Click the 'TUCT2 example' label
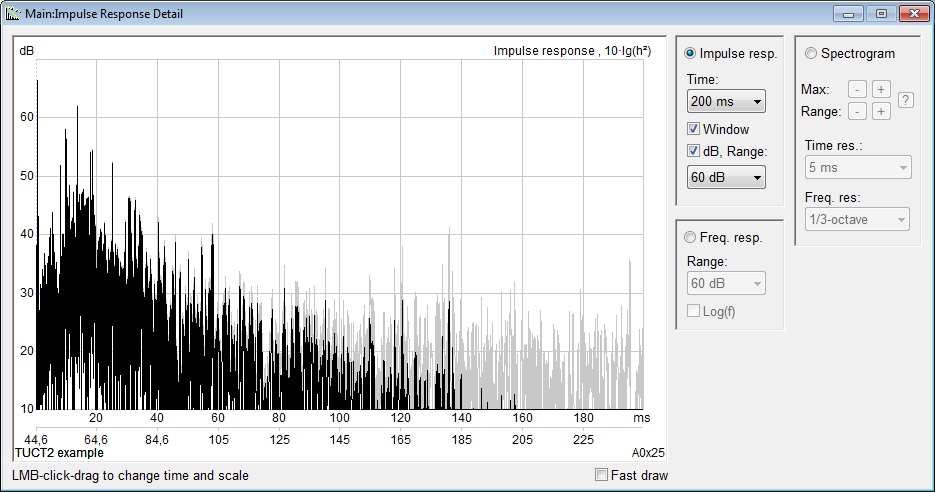 [x=59, y=453]
